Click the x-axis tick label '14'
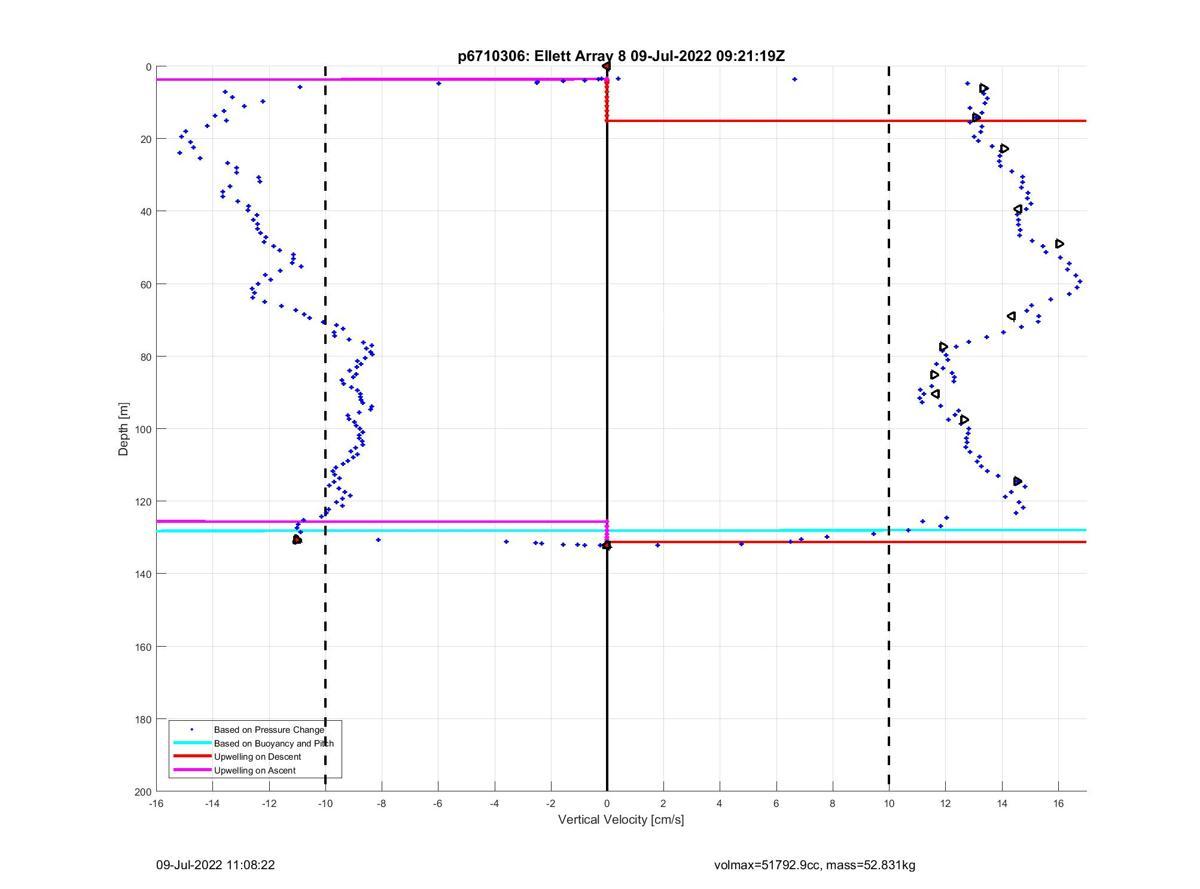1200x889 pixels. click(1002, 803)
